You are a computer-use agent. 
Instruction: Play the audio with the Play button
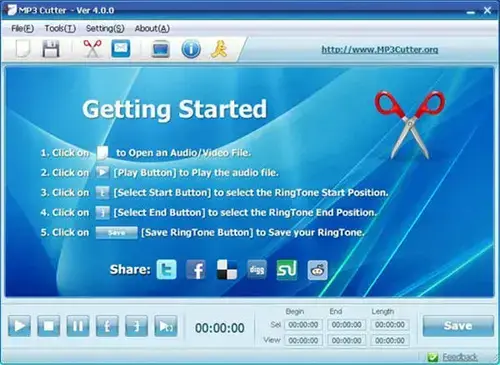19,326
